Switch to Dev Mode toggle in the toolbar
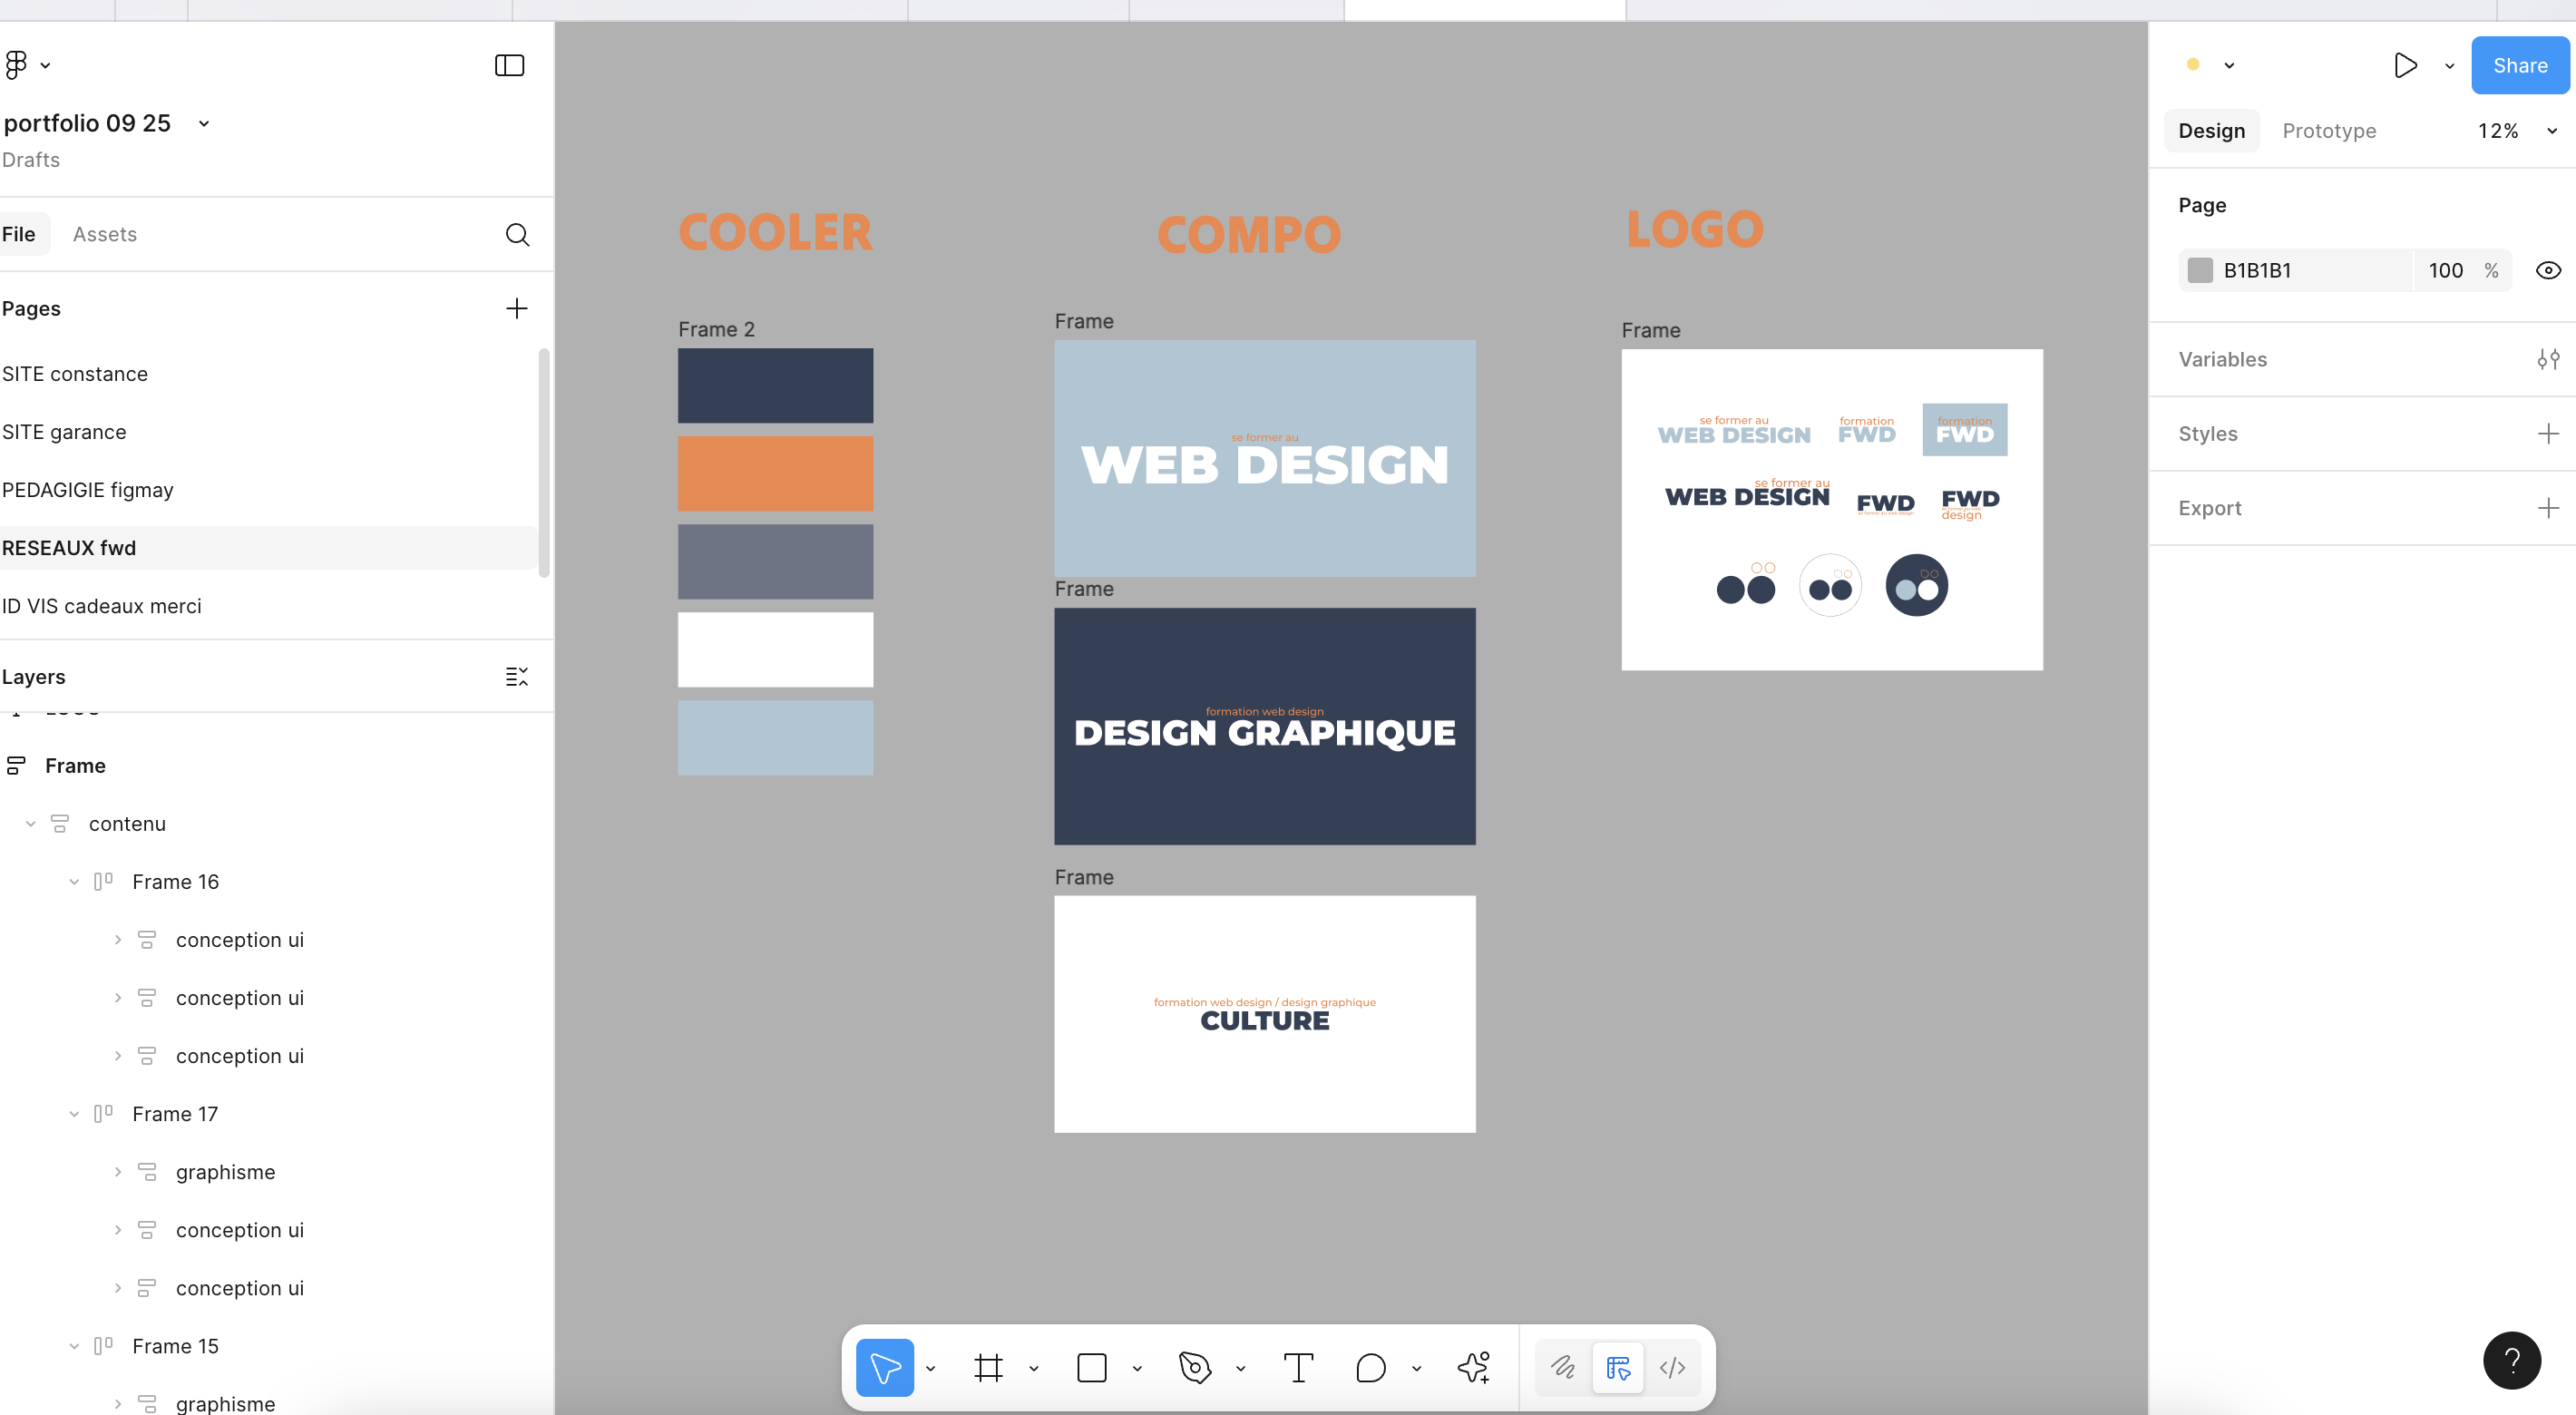2576x1415 pixels. point(1672,1367)
